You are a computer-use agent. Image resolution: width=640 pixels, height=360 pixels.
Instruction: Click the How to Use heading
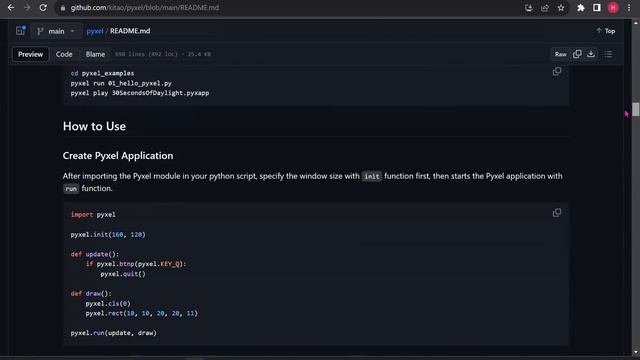point(94,126)
